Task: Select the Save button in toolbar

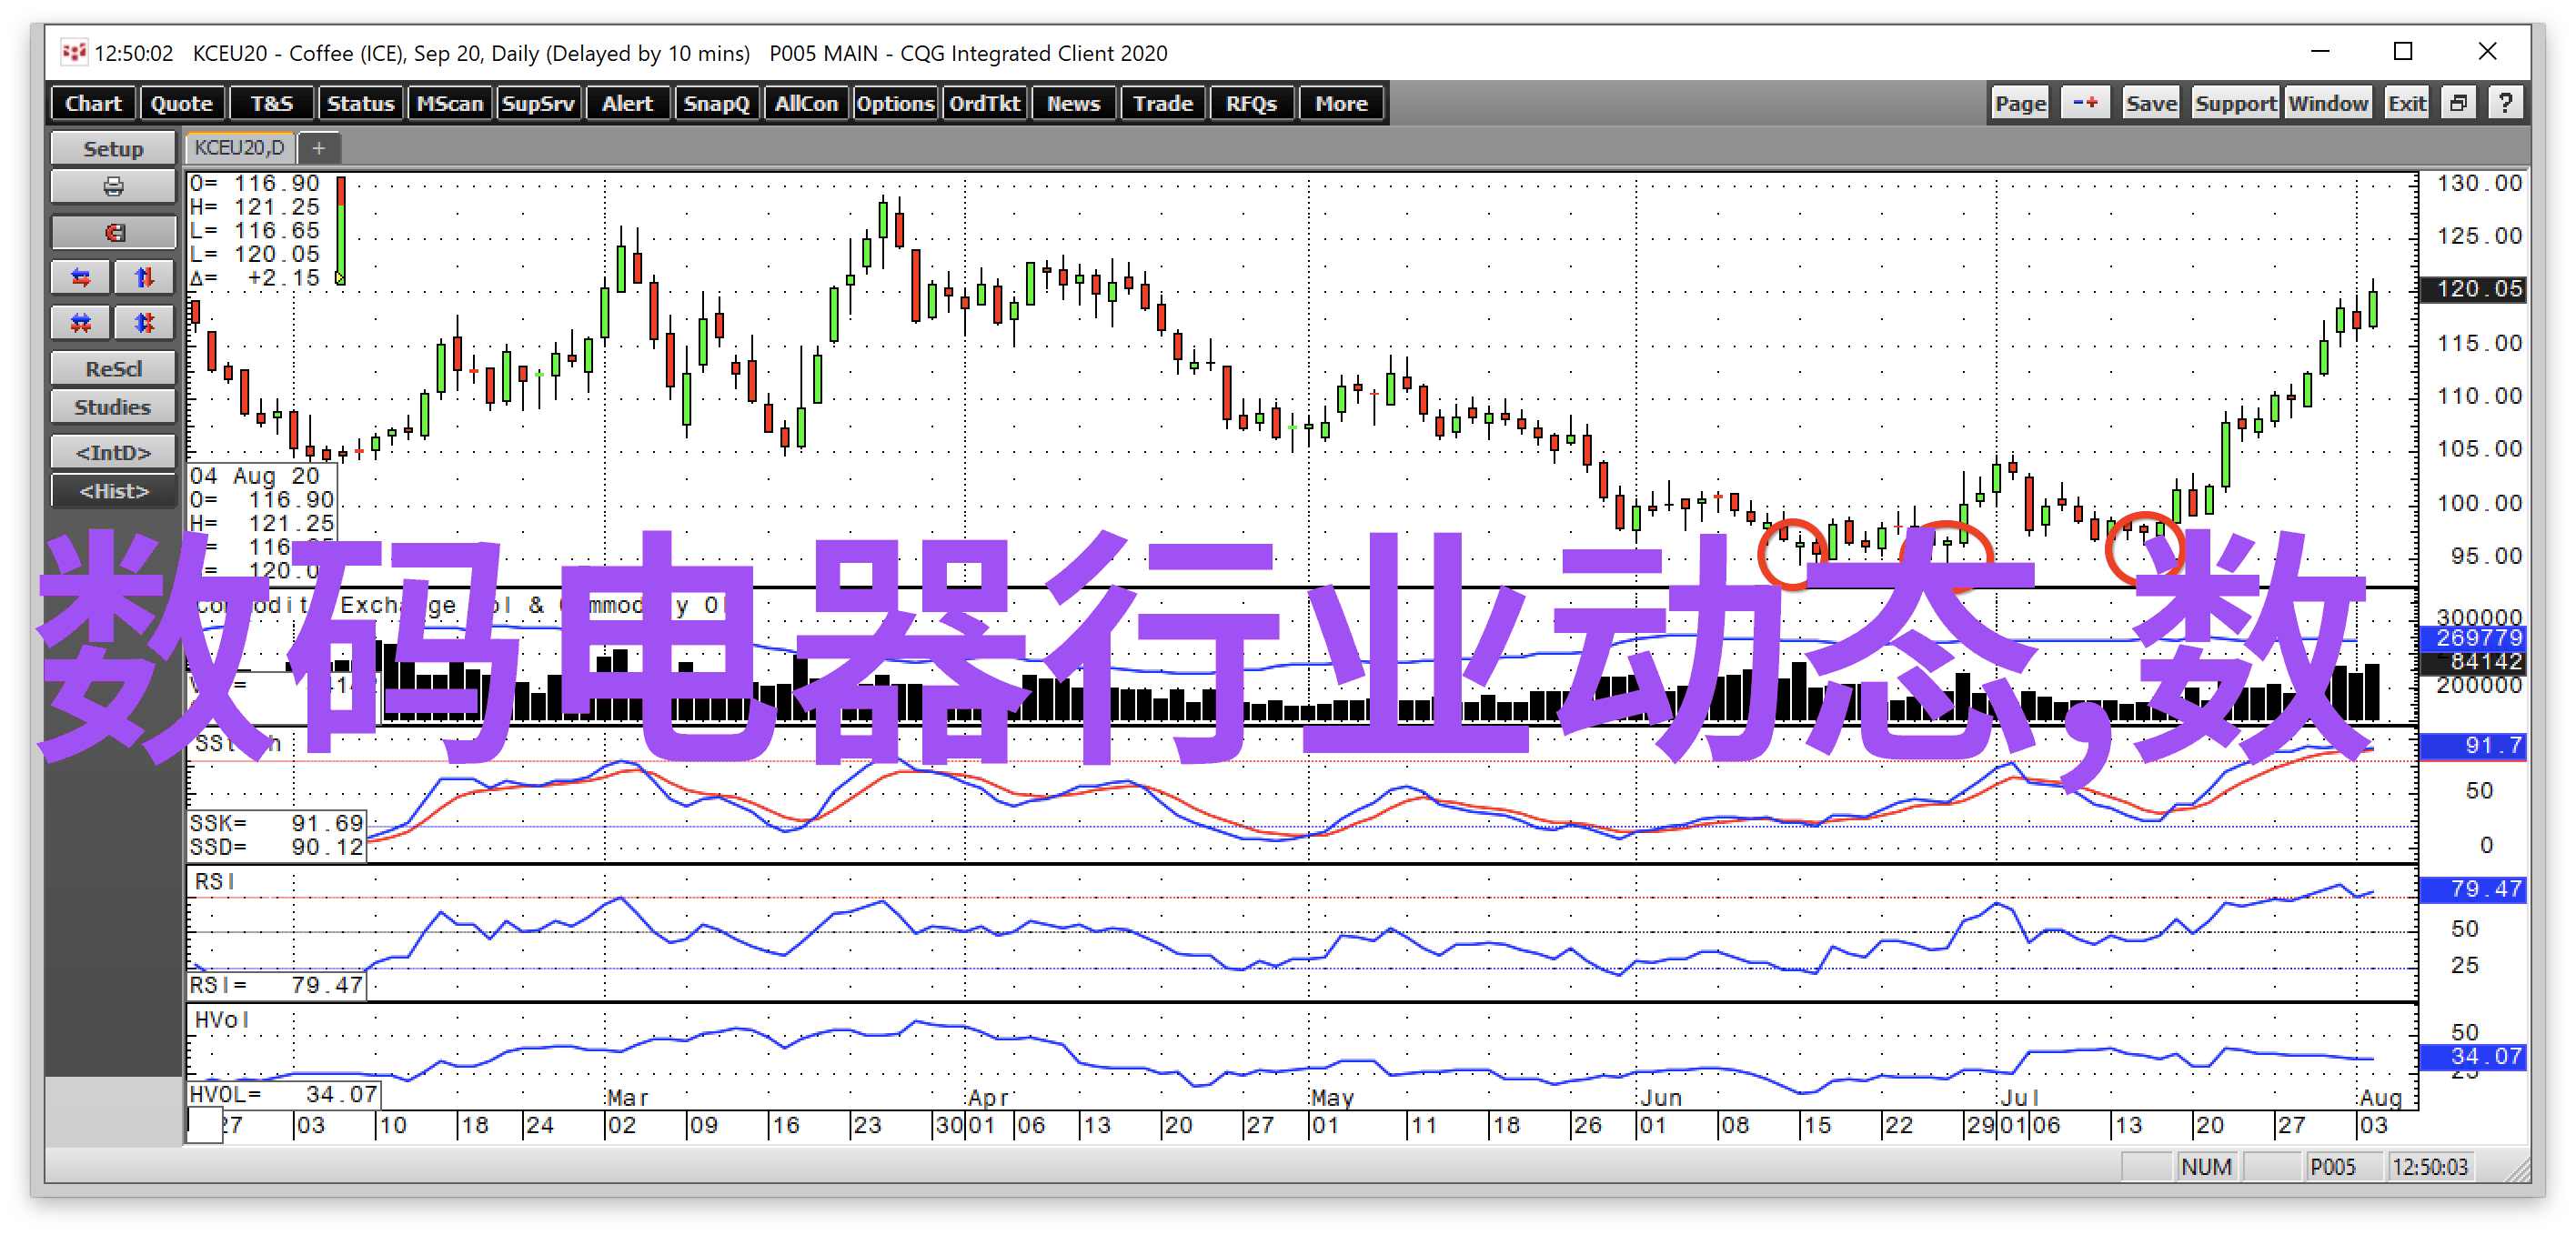Action: coord(2148,104)
